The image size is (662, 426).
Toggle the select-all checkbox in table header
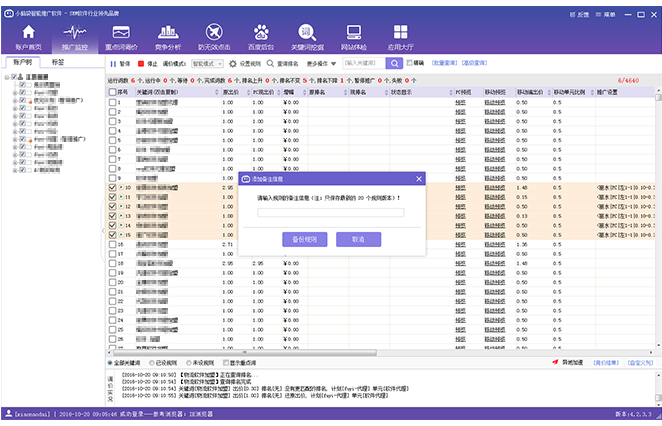pyautogui.click(x=112, y=92)
